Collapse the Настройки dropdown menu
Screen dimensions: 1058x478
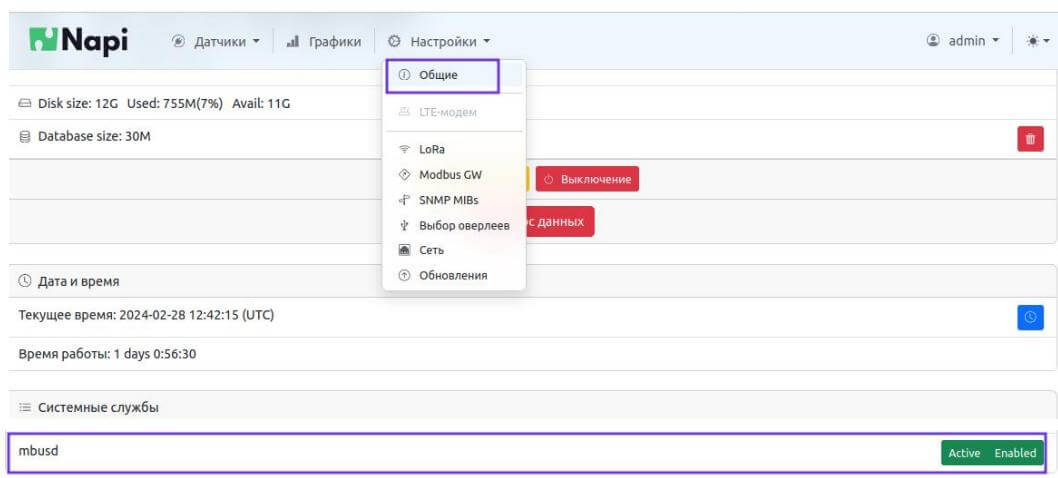pos(440,42)
